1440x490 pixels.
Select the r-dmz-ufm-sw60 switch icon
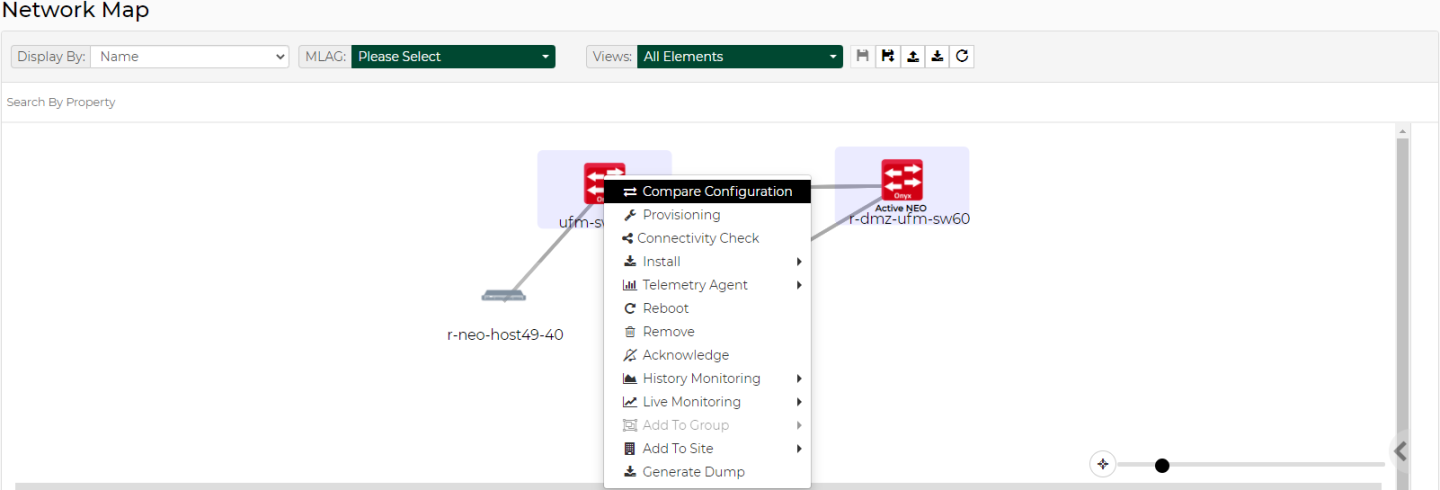[901, 181]
